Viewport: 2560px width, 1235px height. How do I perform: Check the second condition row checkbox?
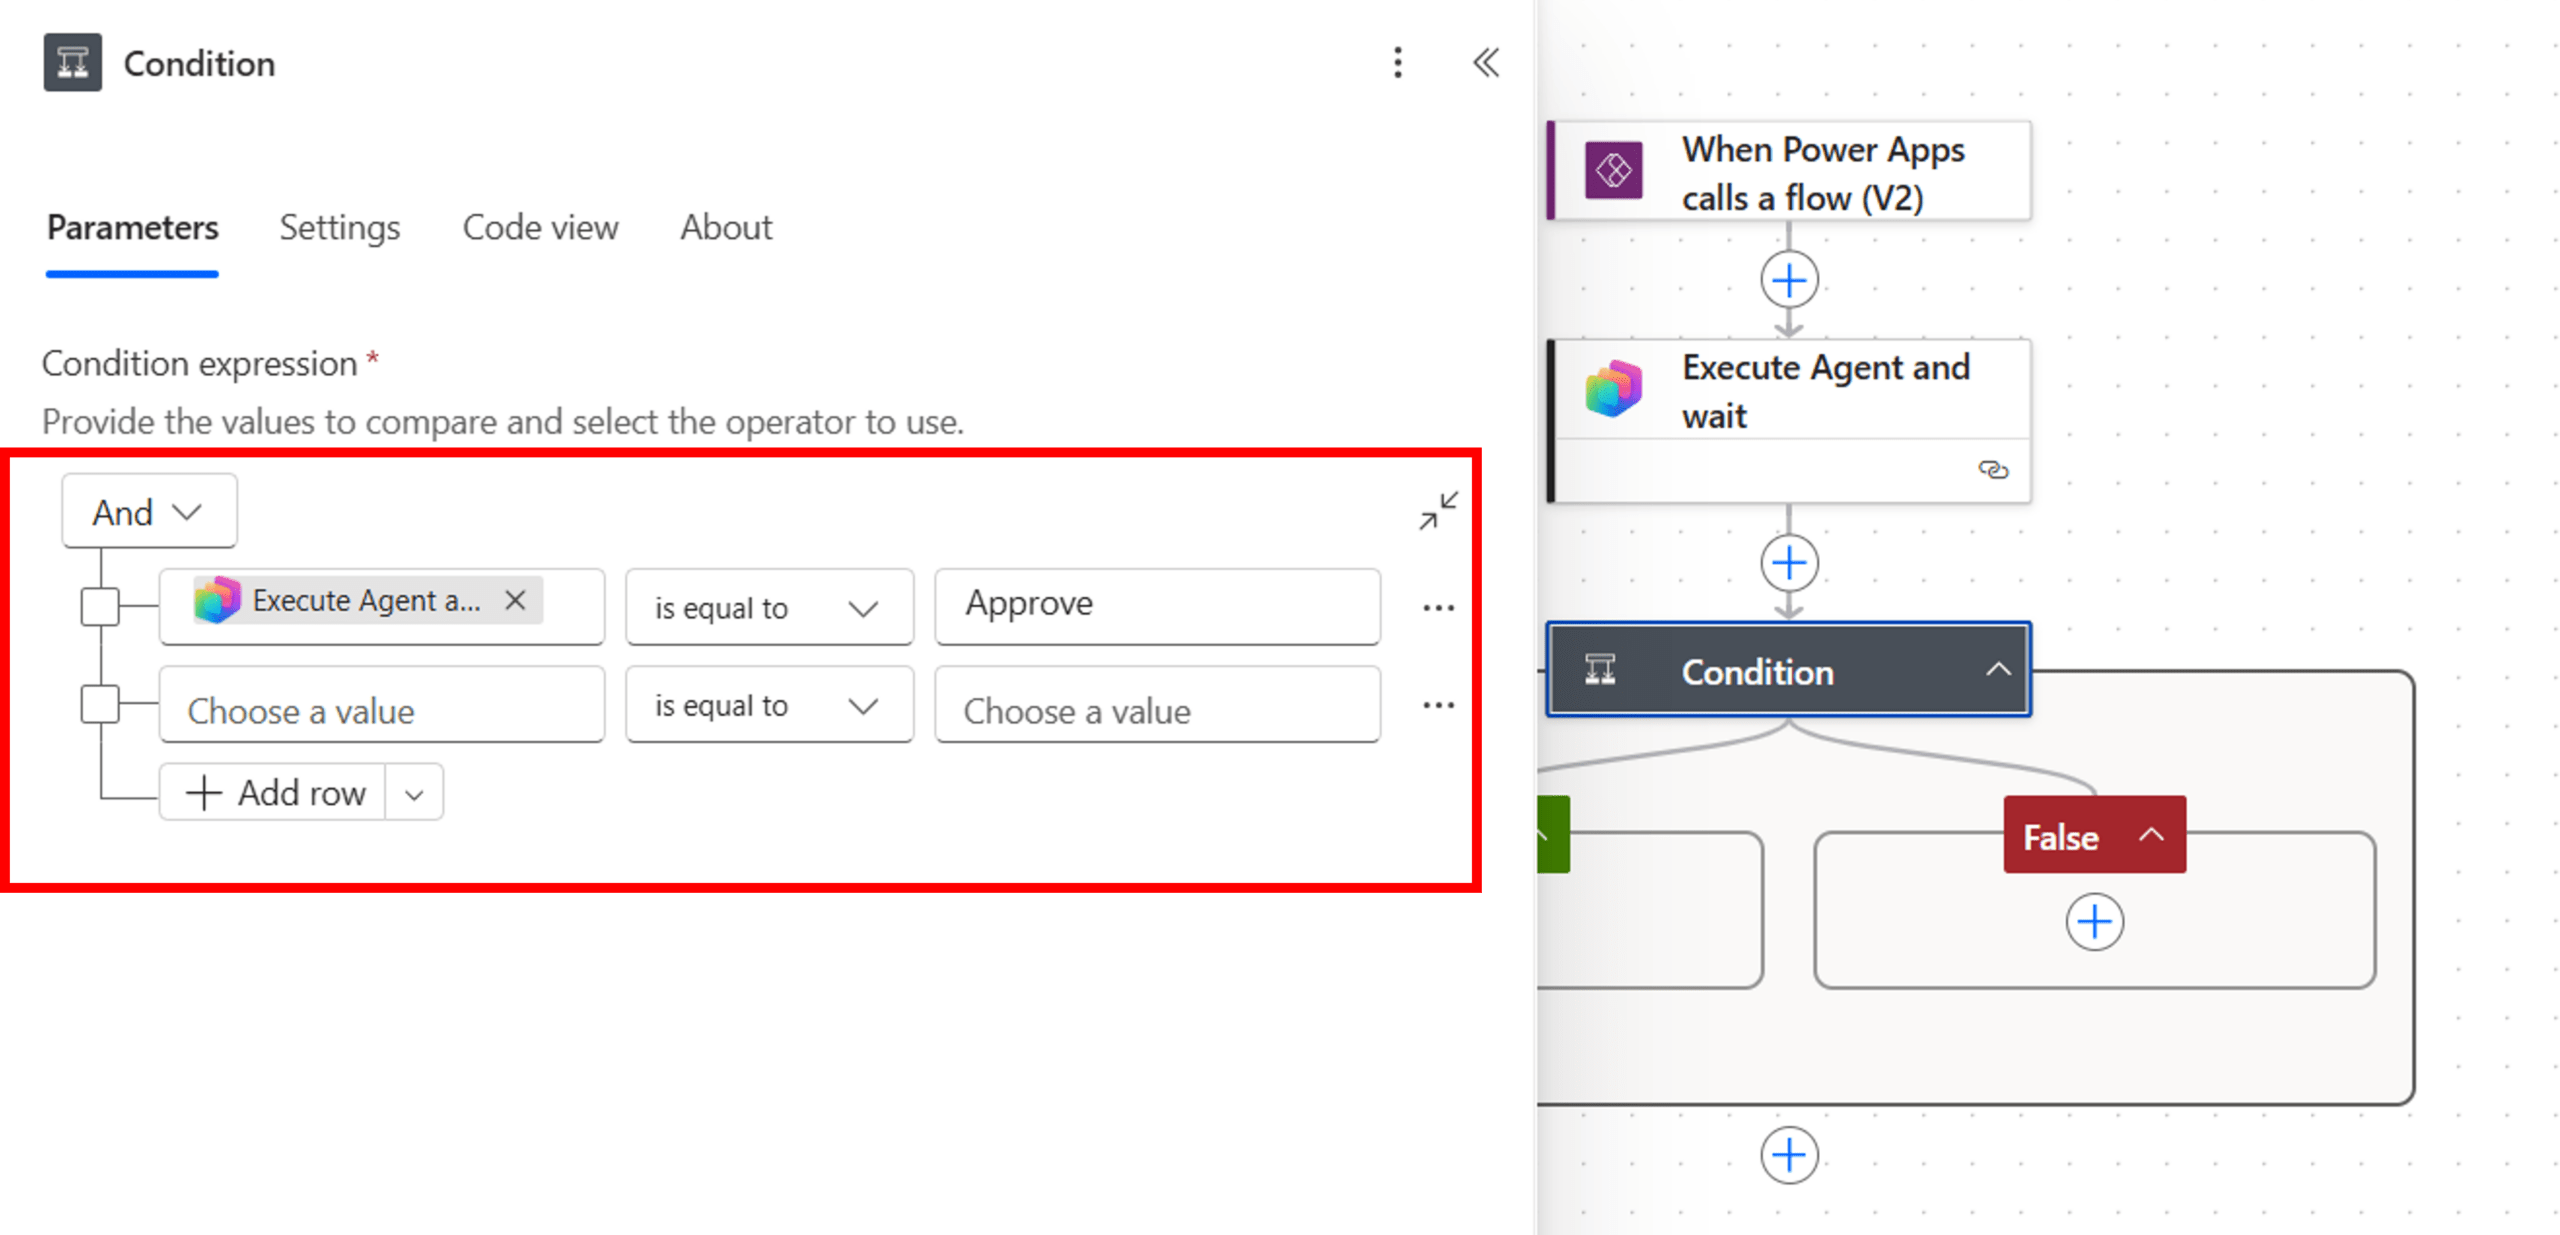[x=100, y=704]
